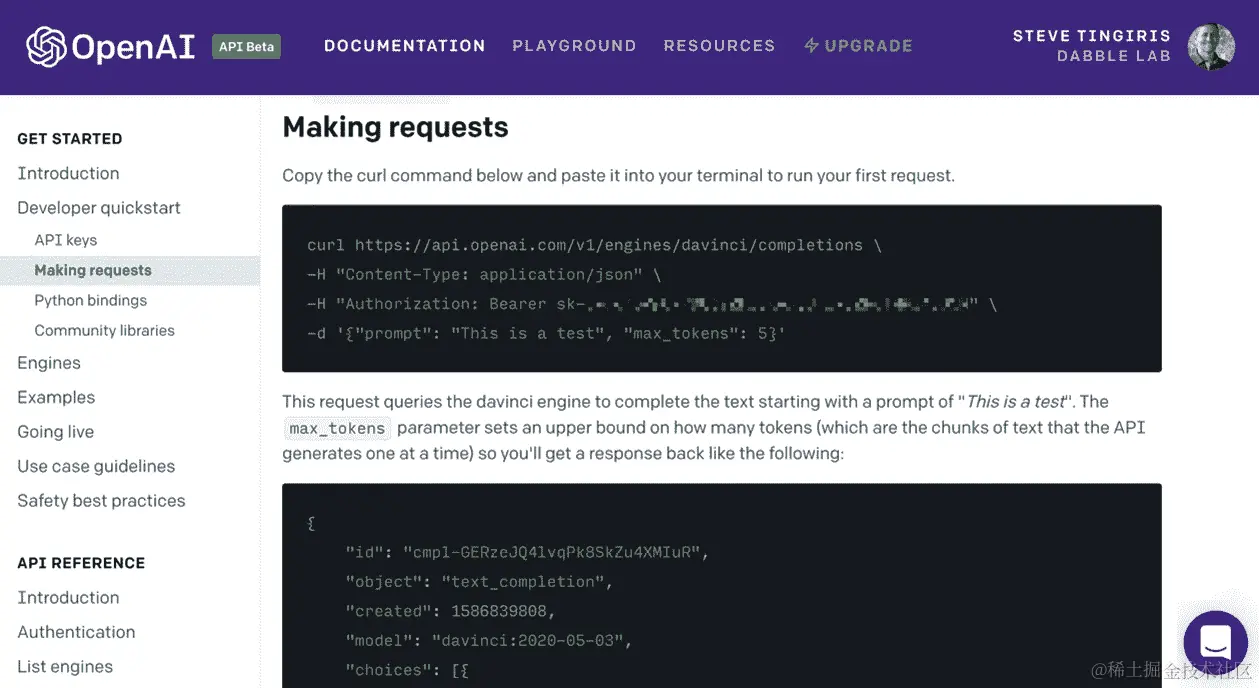Navigate to Python bindings
1259x688 pixels.
coord(89,299)
